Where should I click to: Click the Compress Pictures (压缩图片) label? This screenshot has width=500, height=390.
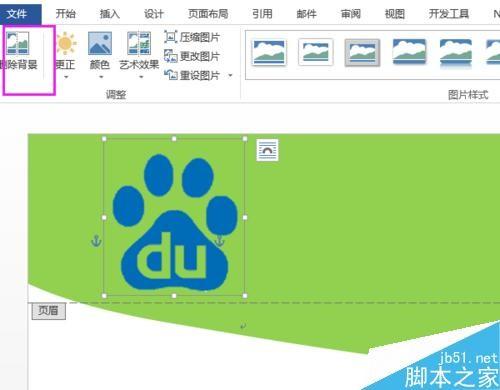click(200, 37)
